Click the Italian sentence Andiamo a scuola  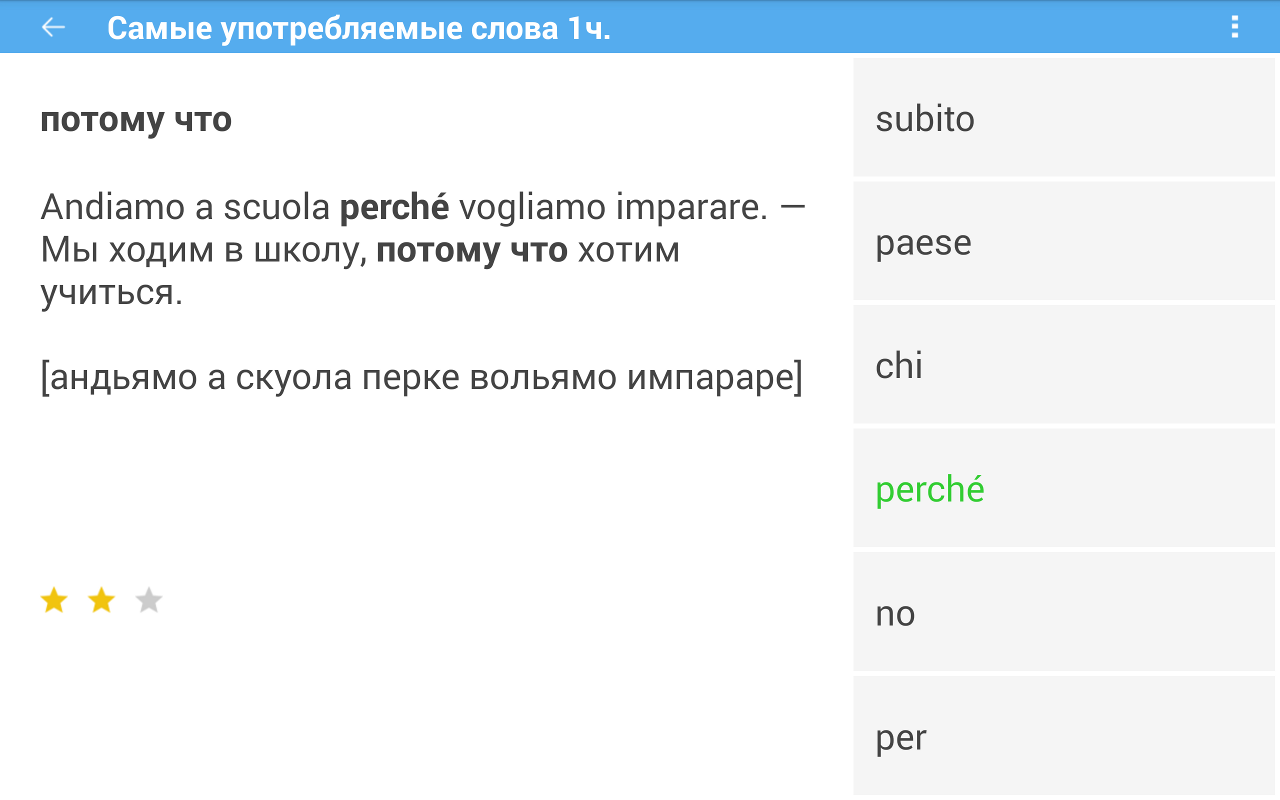click(185, 208)
